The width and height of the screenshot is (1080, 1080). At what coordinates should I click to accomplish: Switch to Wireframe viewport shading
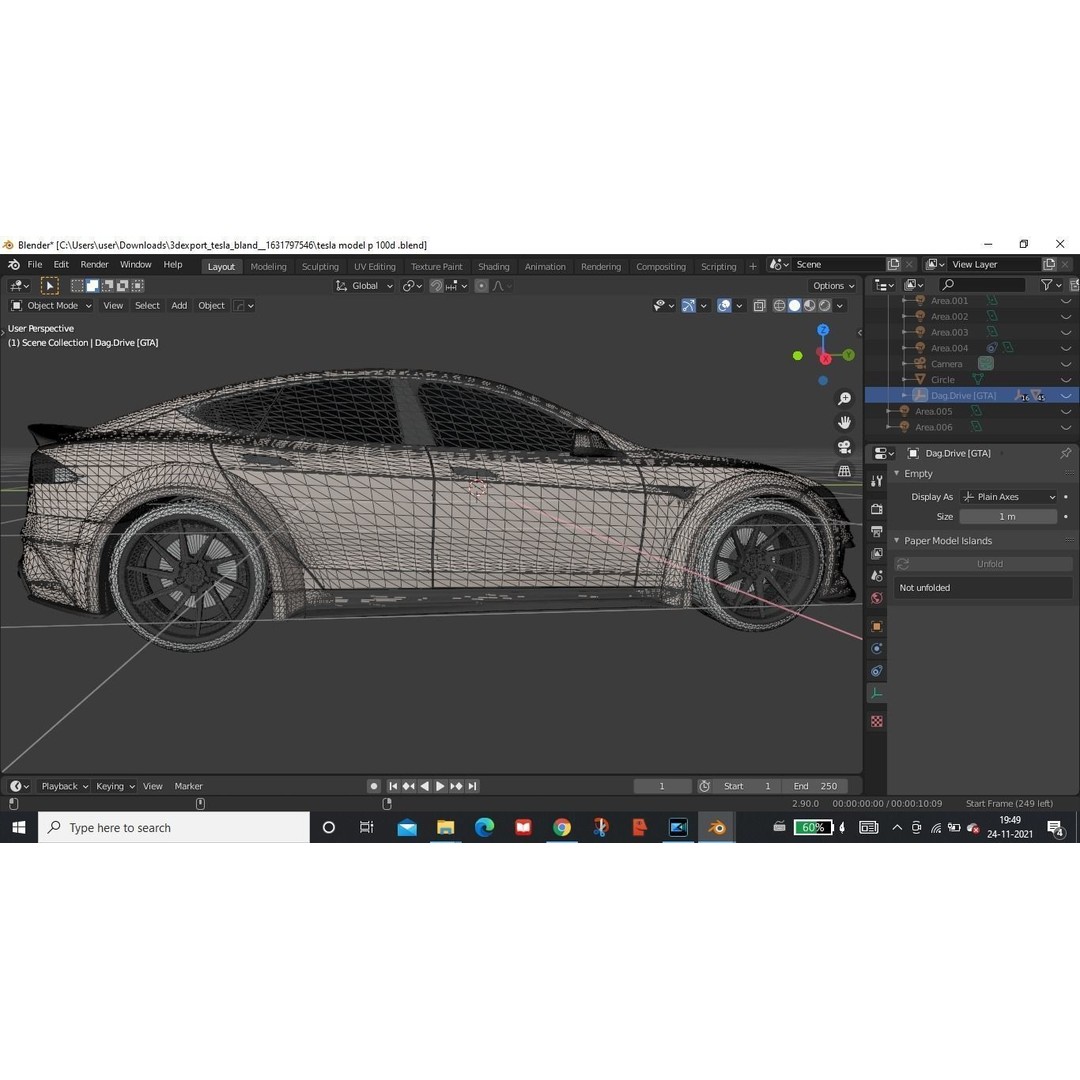pyautogui.click(x=779, y=305)
